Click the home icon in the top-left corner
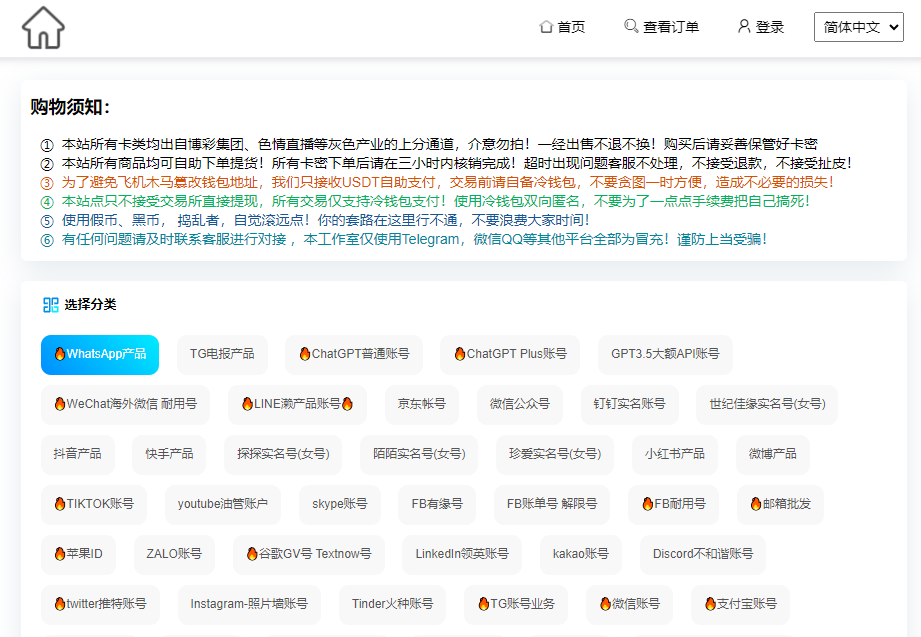The image size is (921, 637). (x=42, y=27)
